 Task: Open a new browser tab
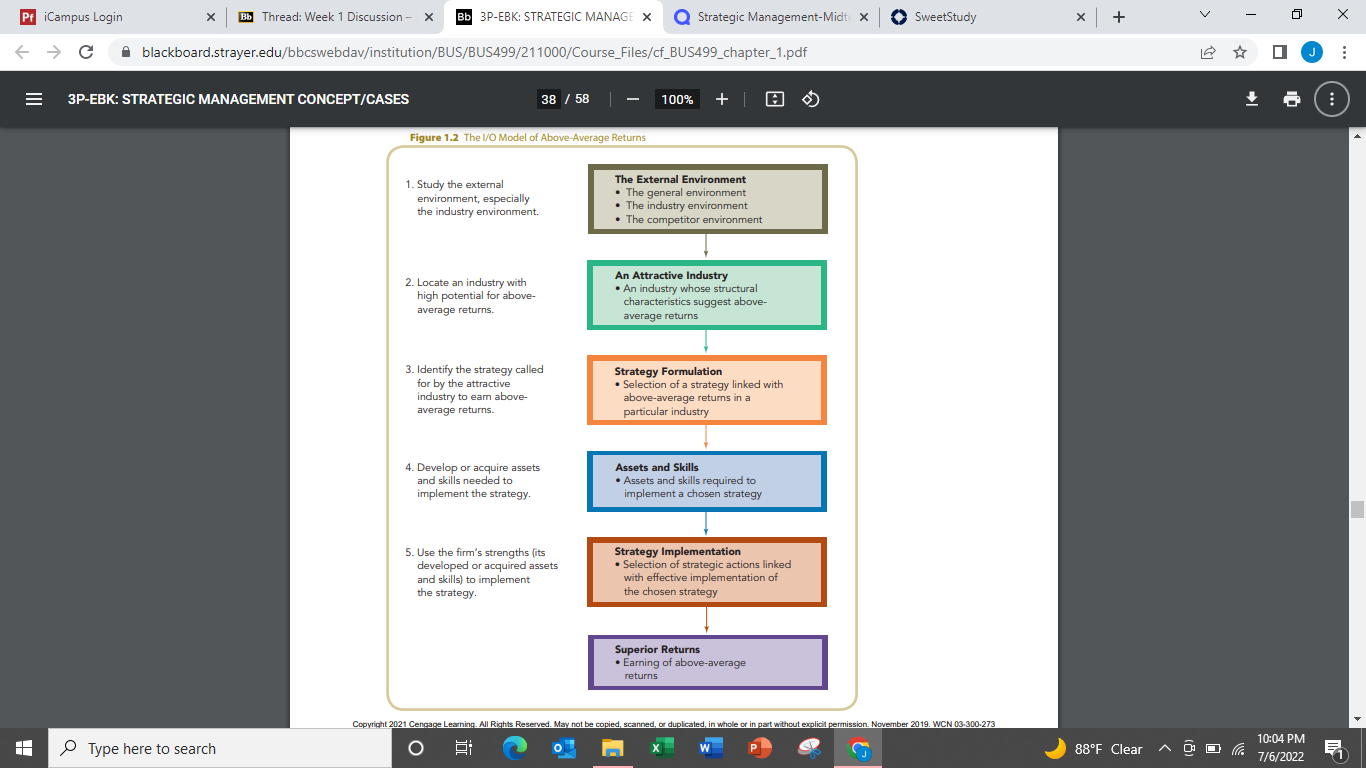pyautogui.click(x=1118, y=17)
